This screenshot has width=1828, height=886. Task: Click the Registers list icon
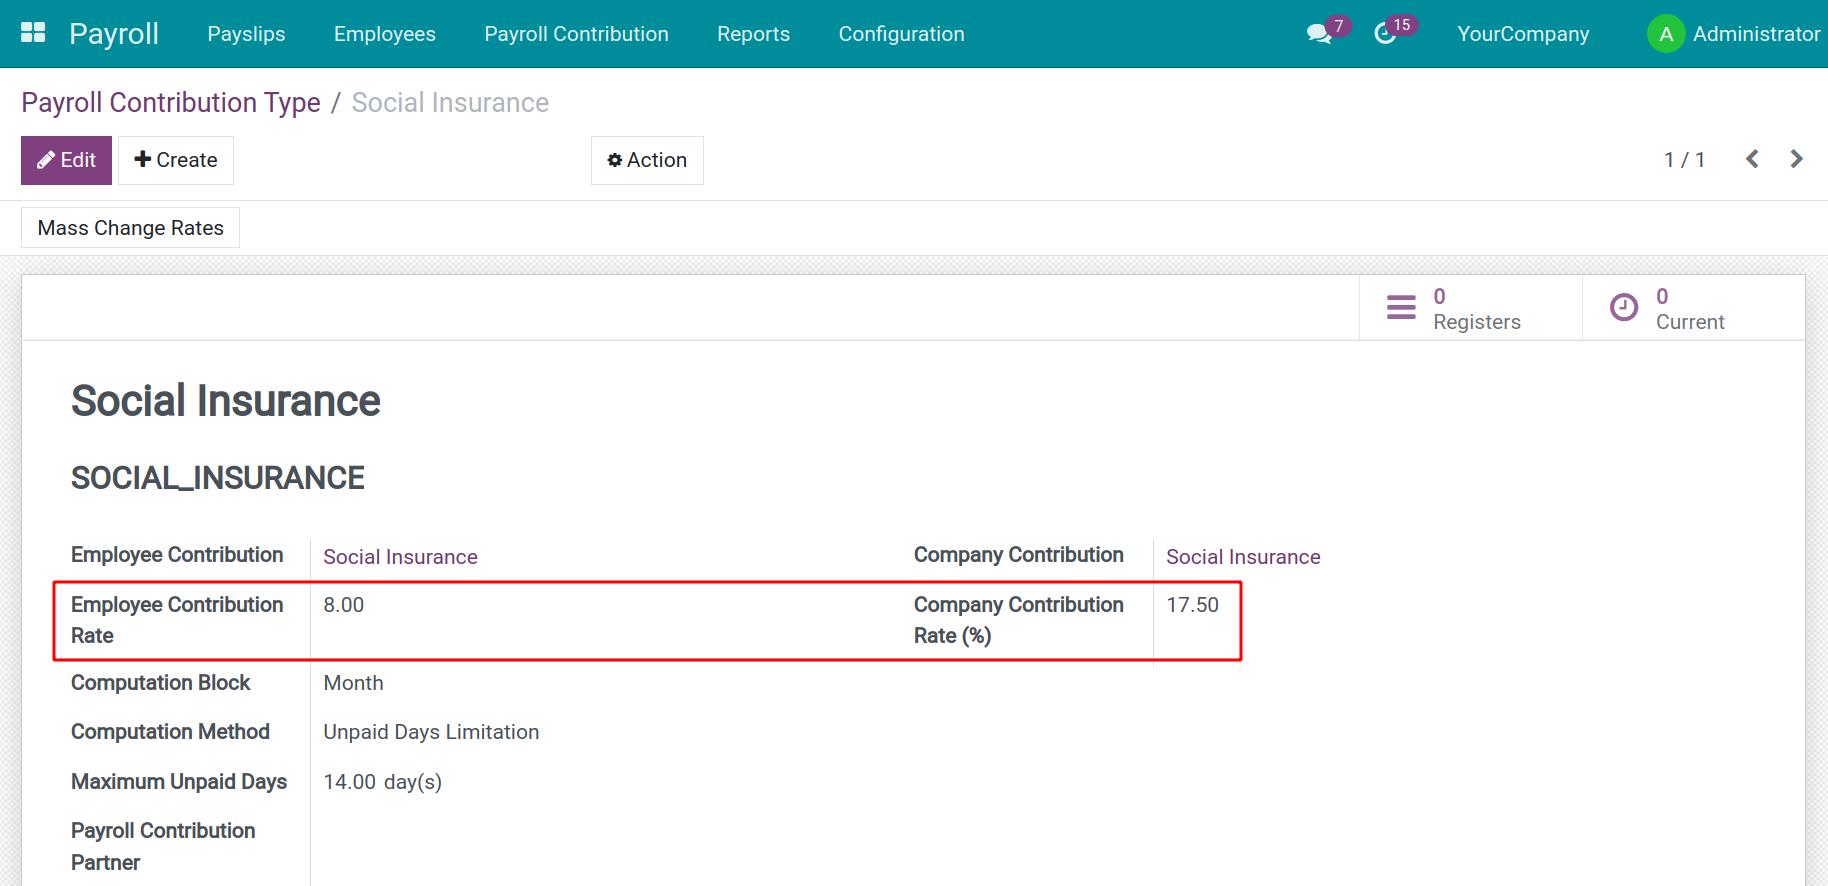point(1401,308)
